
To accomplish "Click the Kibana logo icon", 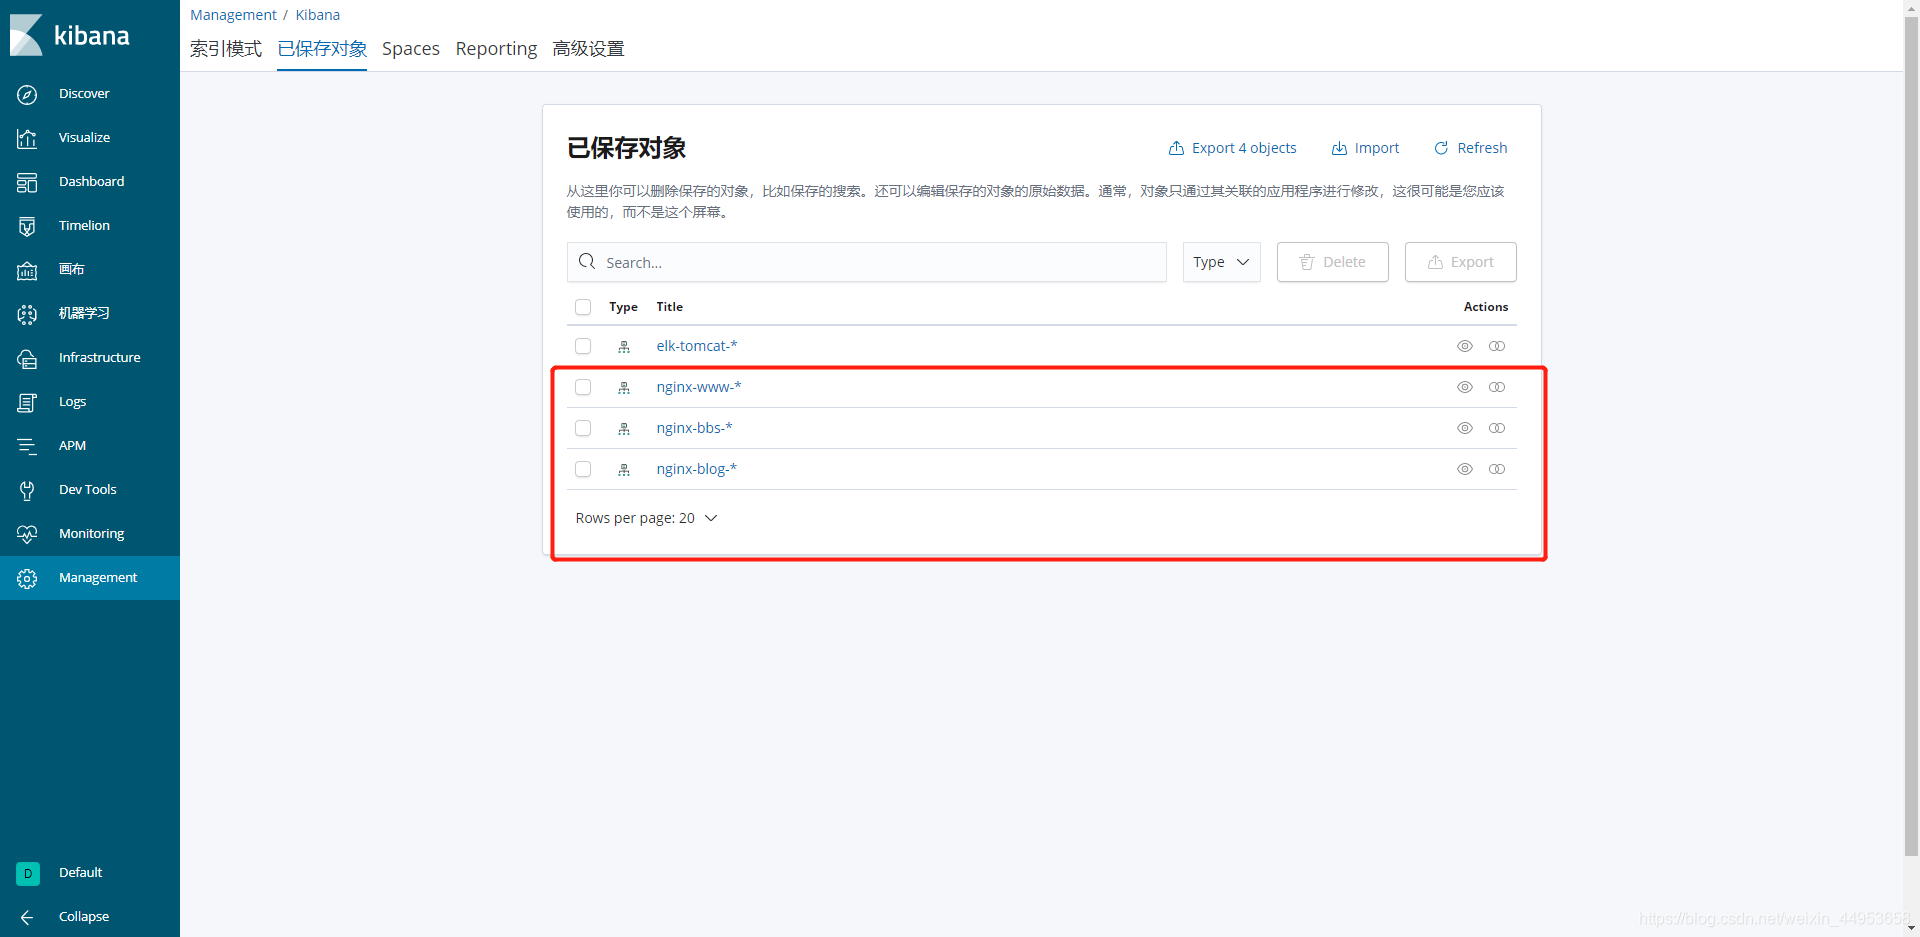I will (26, 35).
